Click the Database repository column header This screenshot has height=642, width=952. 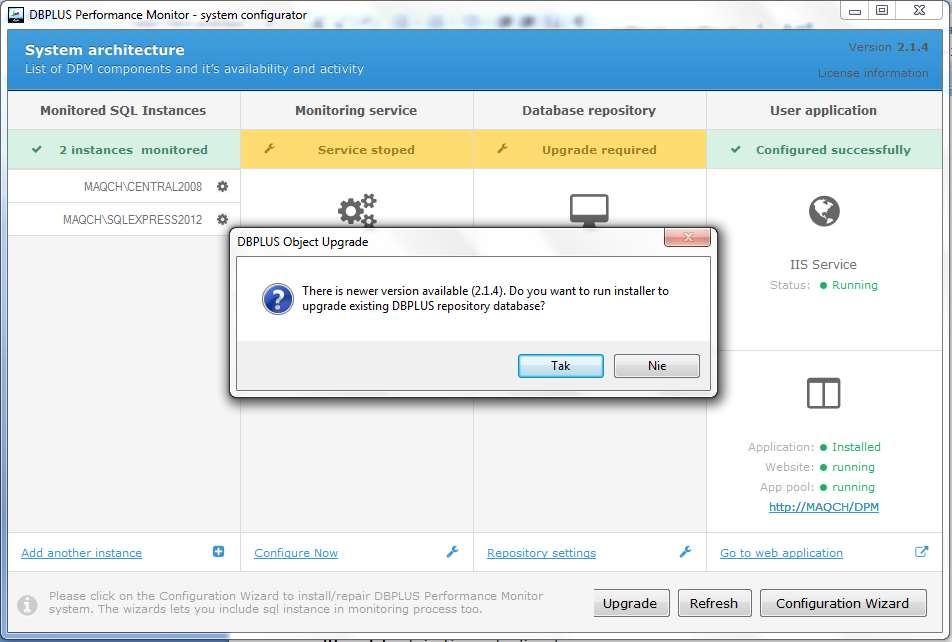point(589,111)
